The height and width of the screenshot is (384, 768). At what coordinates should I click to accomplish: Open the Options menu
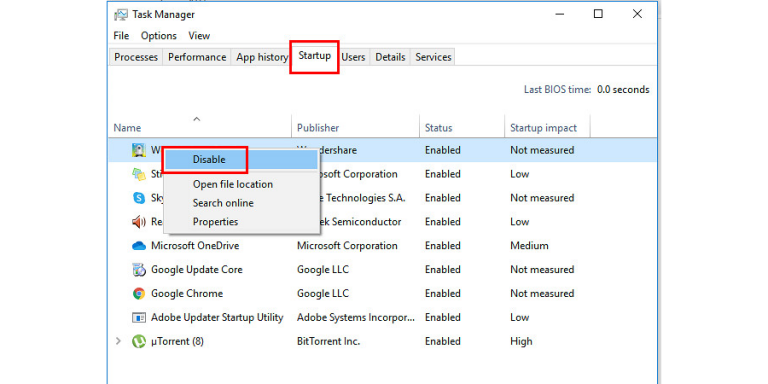(x=159, y=36)
